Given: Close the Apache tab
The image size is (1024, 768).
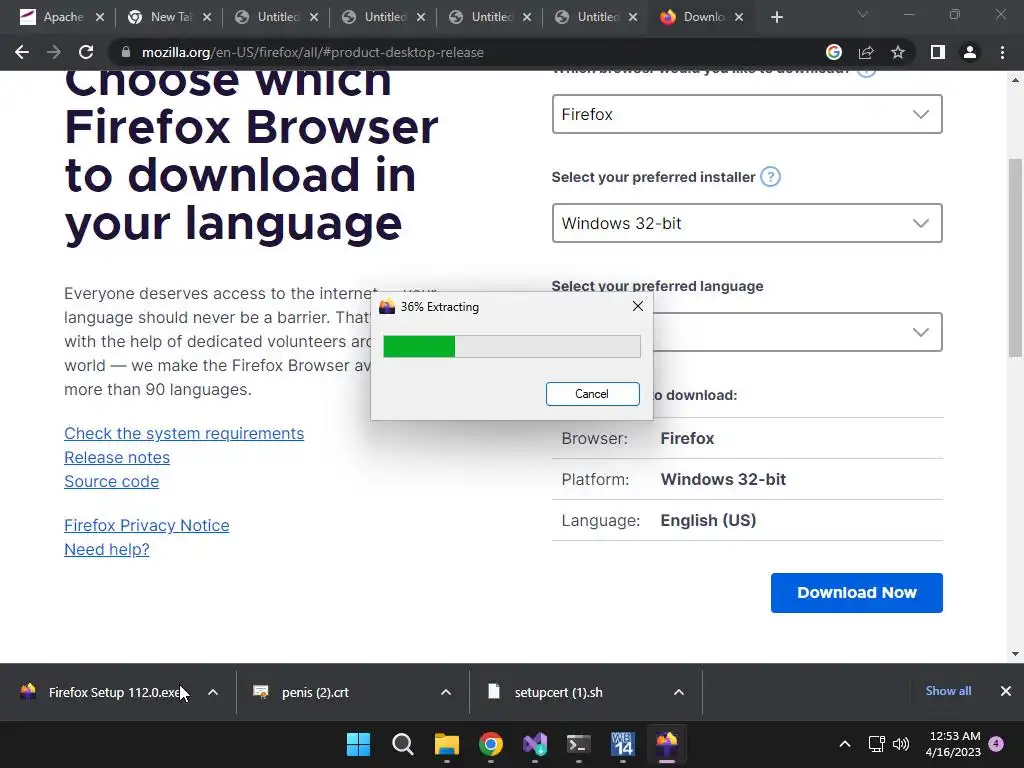Looking at the screenshot, I should pyautogui.click(x=100, y=18).
